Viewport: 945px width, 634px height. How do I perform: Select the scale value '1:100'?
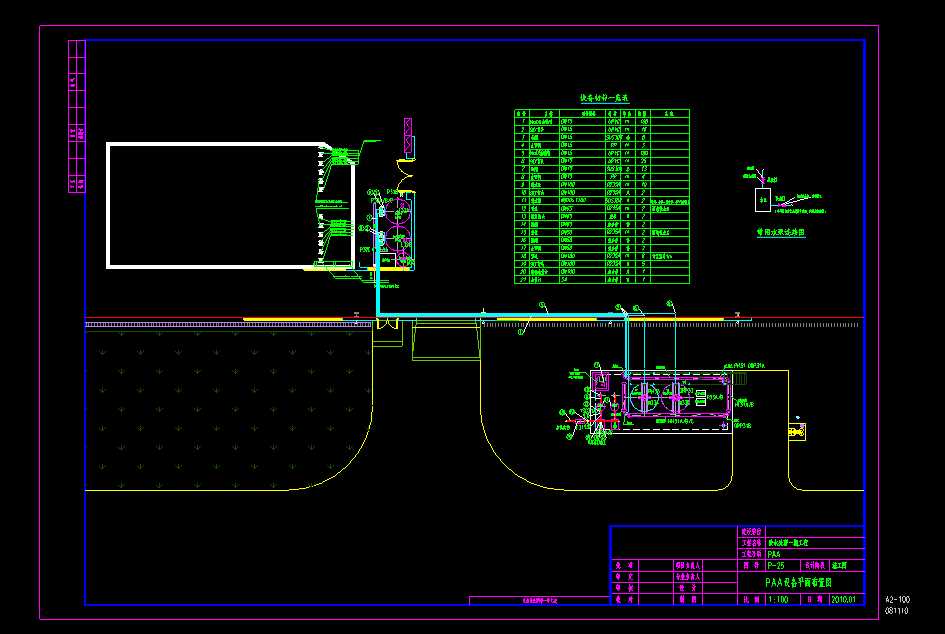click(778, 600)
